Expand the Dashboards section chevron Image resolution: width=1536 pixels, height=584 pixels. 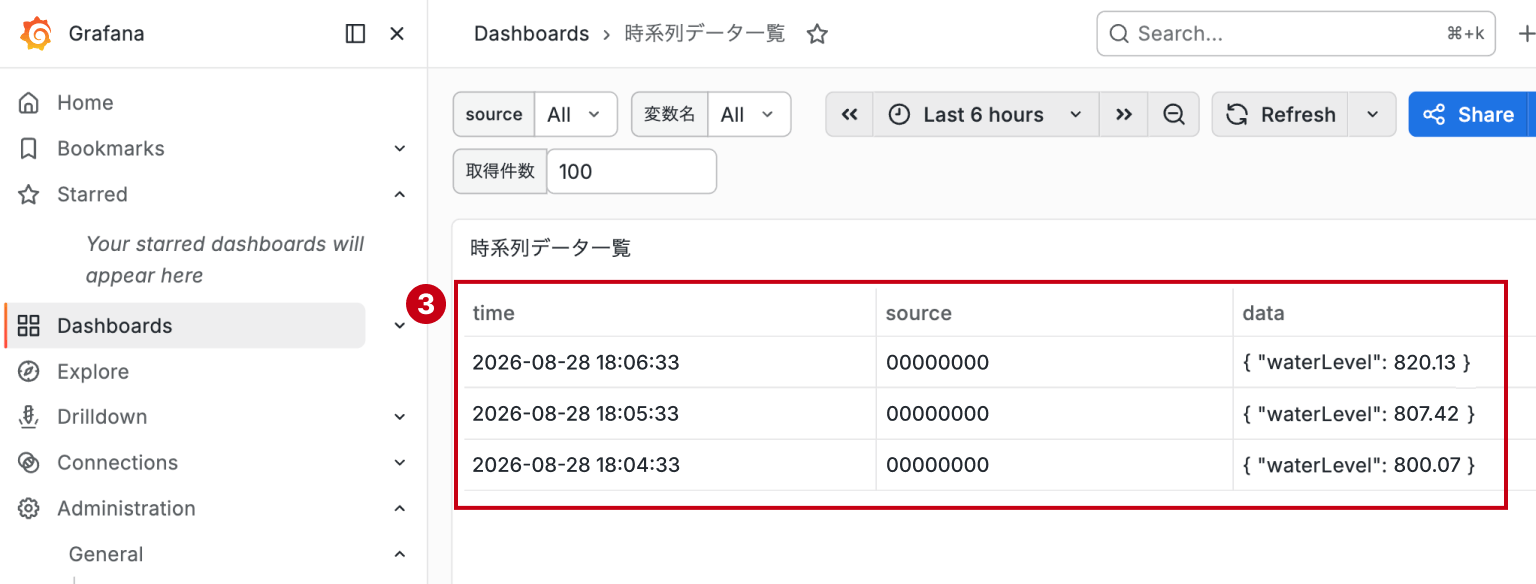[400, 326]
